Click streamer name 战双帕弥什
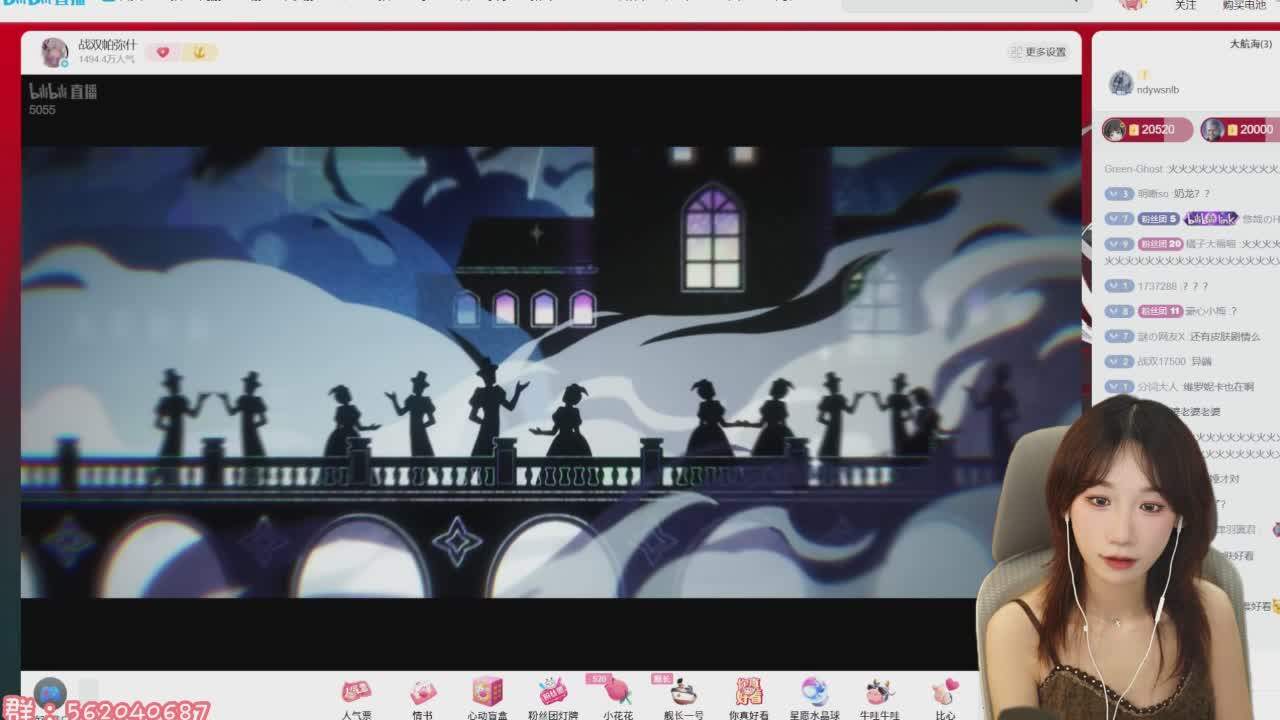 107,45
